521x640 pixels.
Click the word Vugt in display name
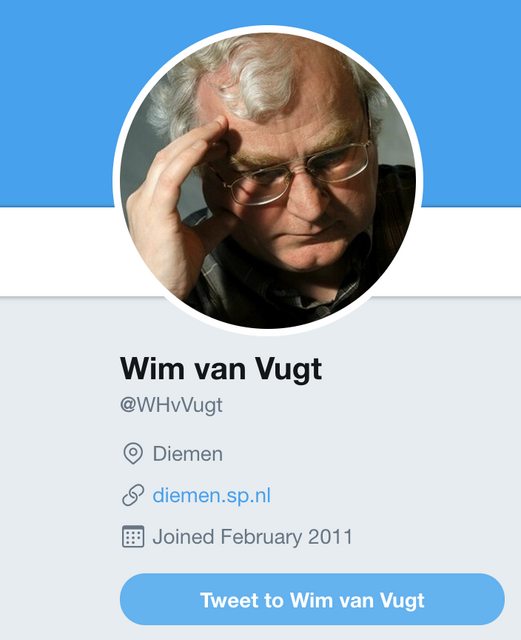pyautogui.click(x=288, y=369)
